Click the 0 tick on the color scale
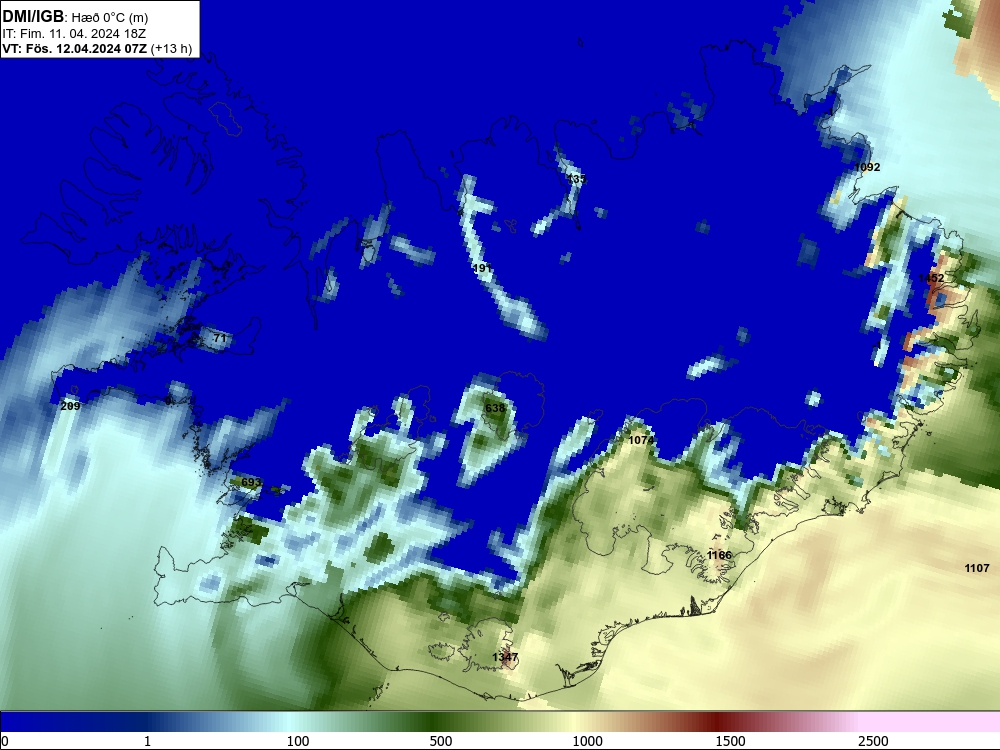 point(5,741)
